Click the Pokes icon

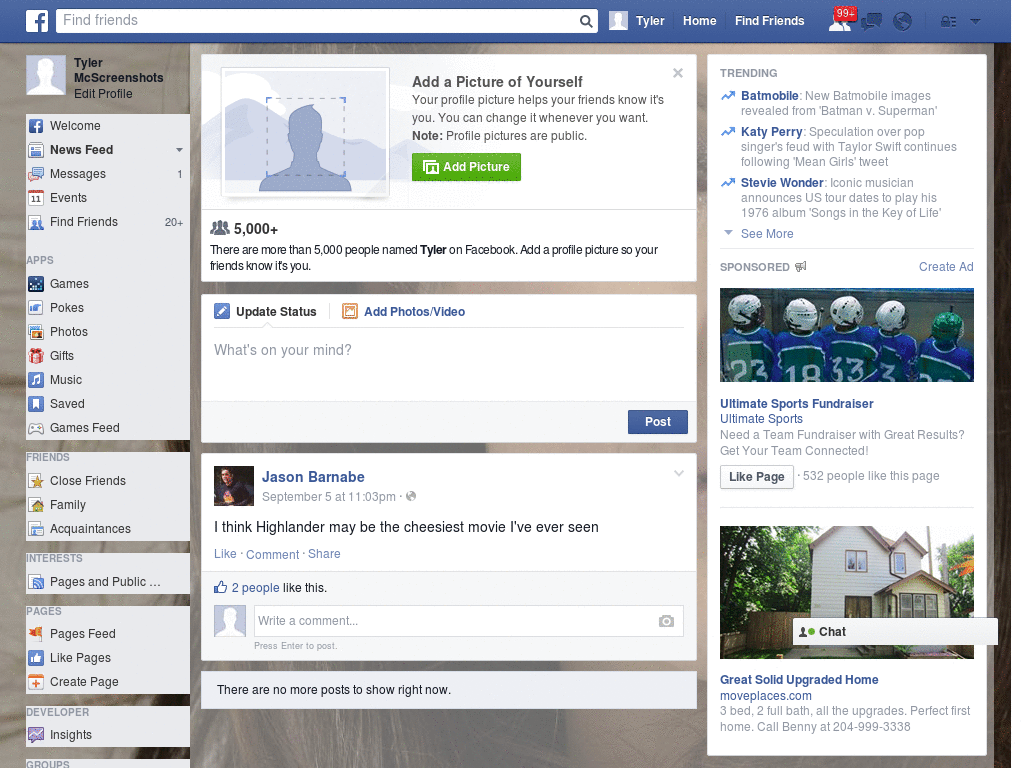click(36, 308)
